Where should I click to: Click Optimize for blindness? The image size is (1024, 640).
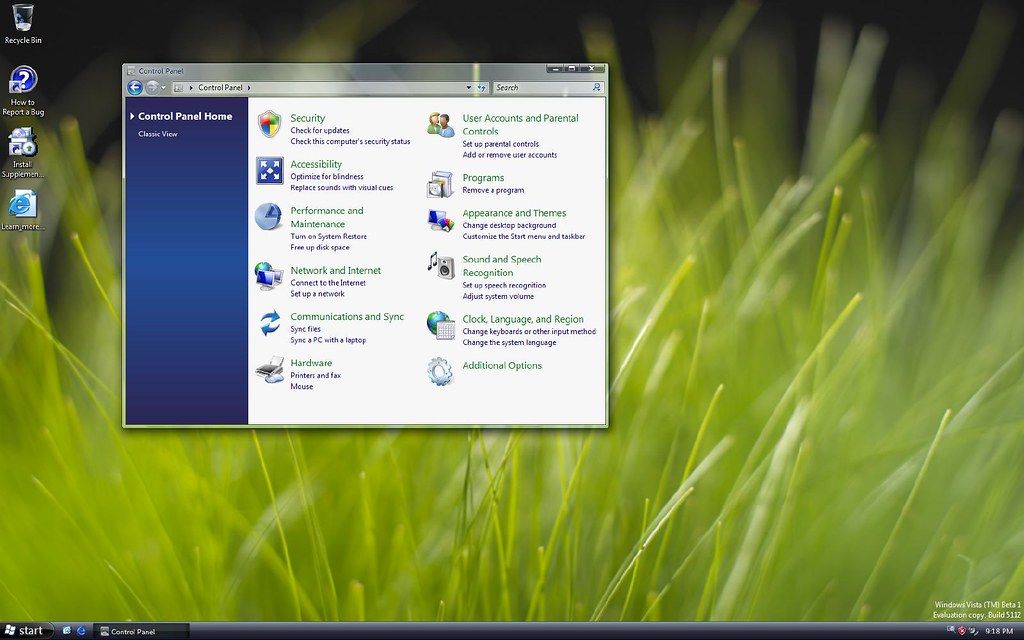327,177
